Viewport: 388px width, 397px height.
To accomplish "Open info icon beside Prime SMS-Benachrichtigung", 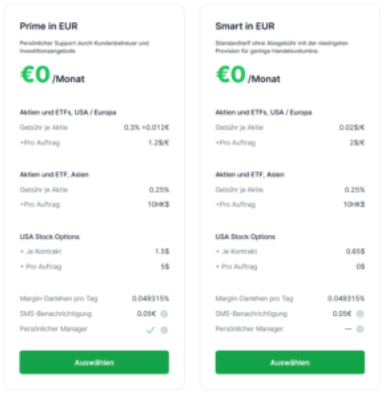I will coord(164,314).
